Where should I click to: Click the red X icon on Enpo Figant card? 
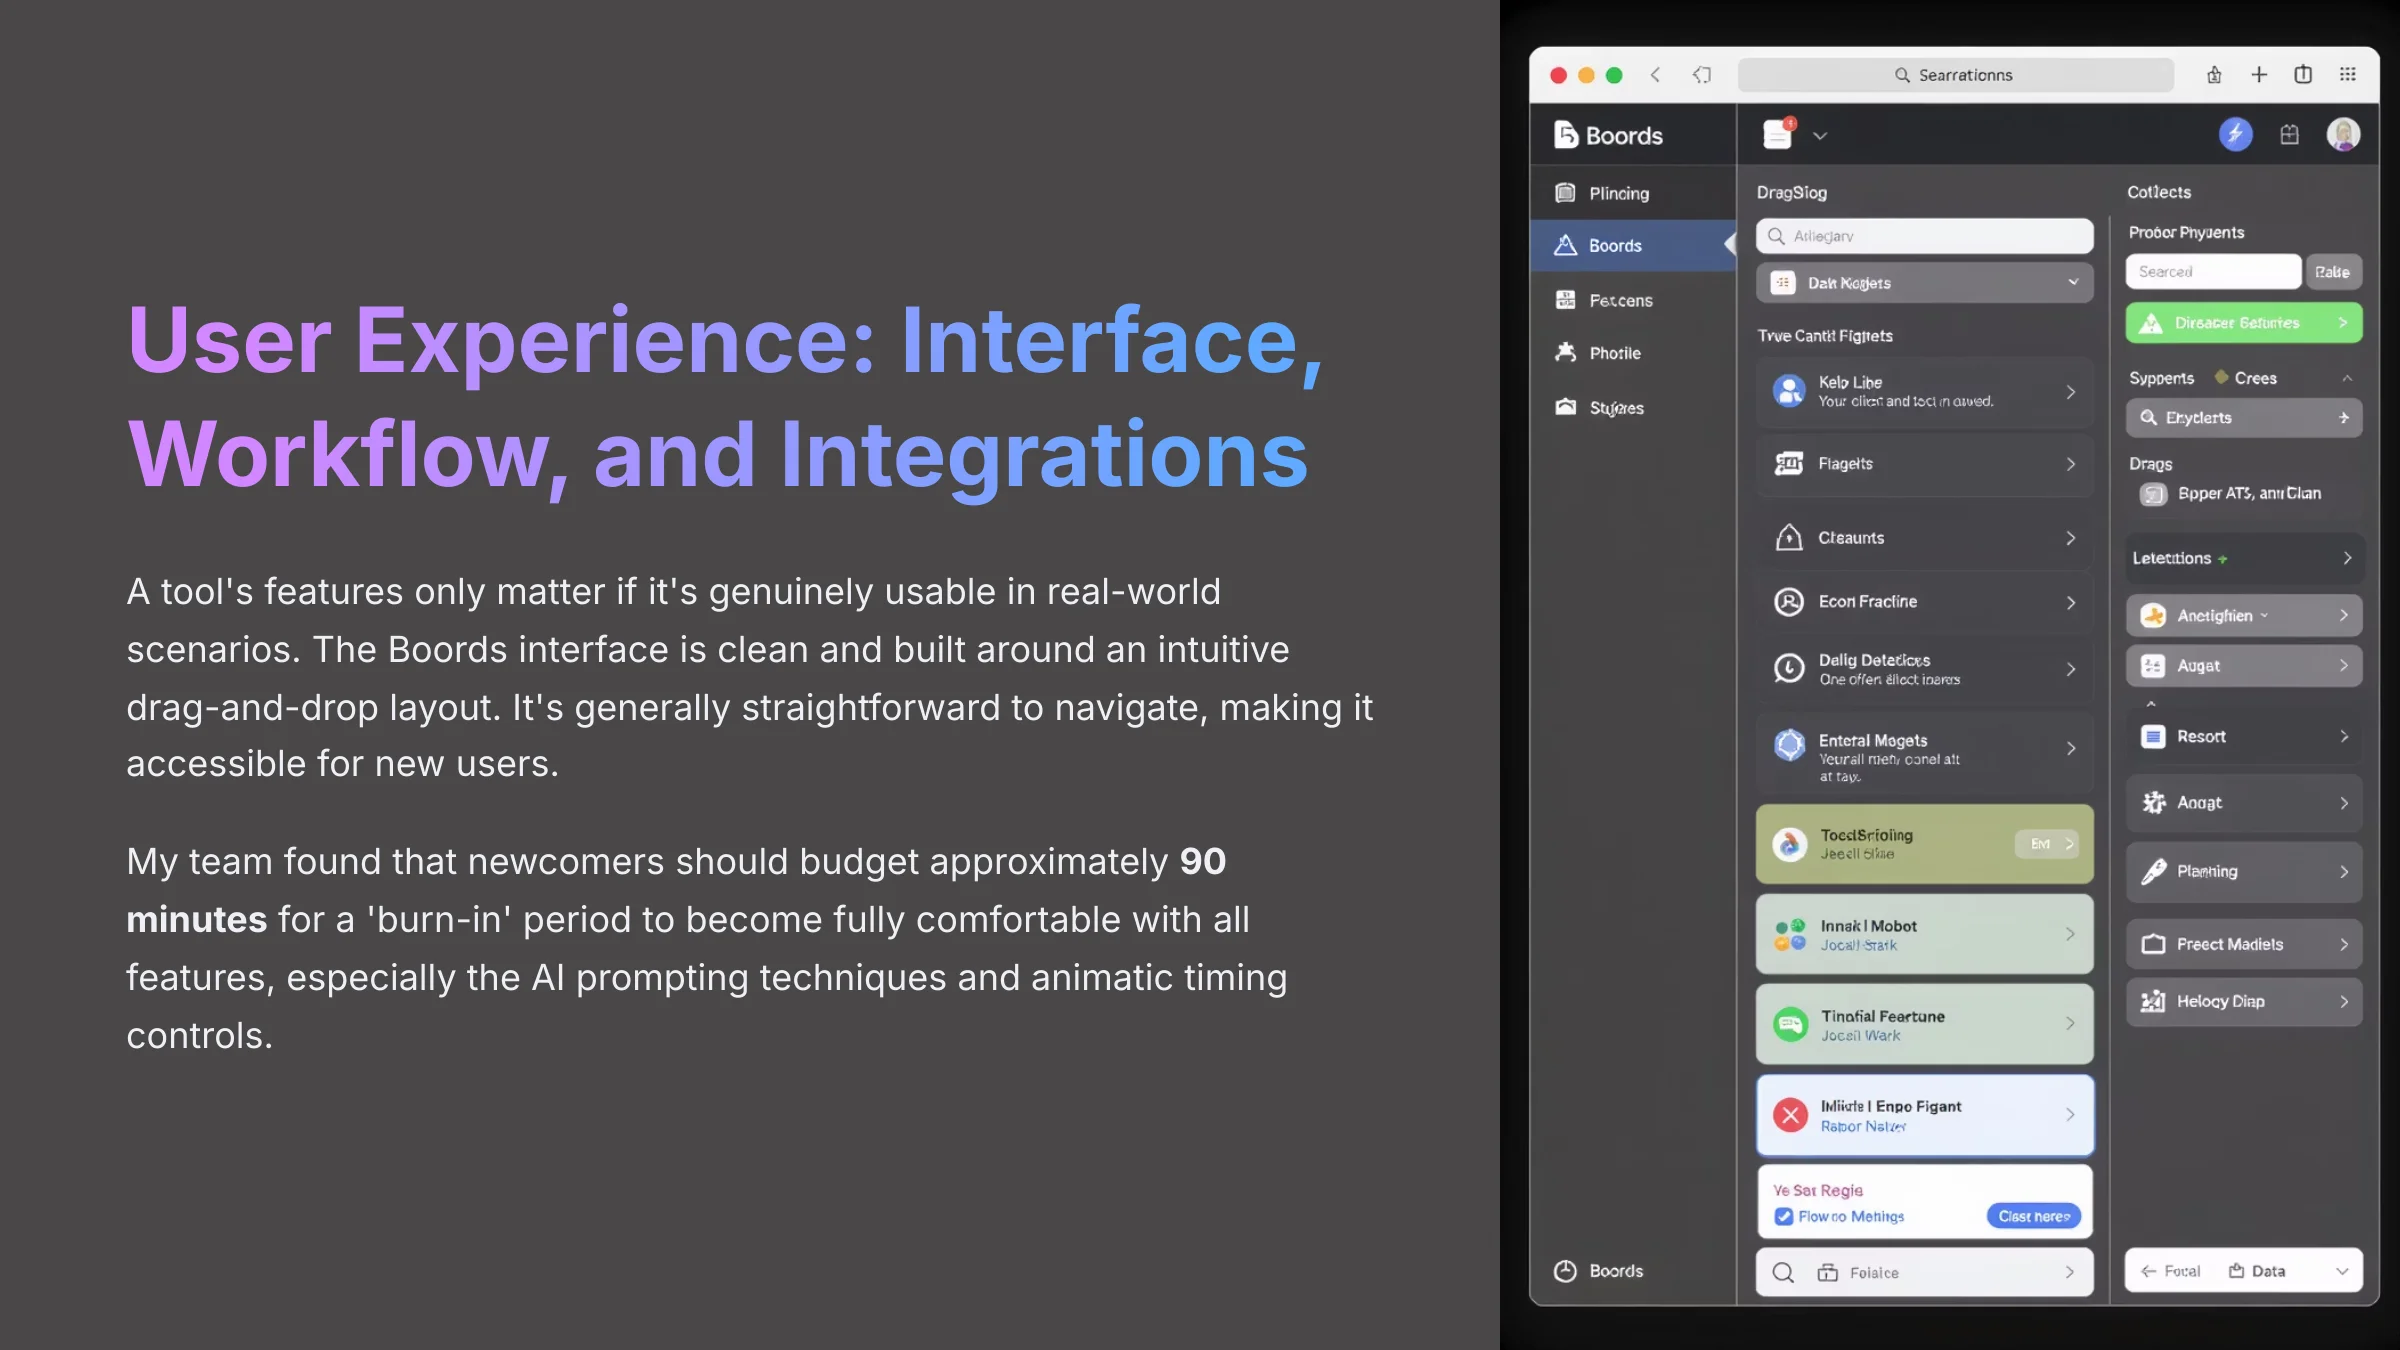click(x=1790, y=1115)
